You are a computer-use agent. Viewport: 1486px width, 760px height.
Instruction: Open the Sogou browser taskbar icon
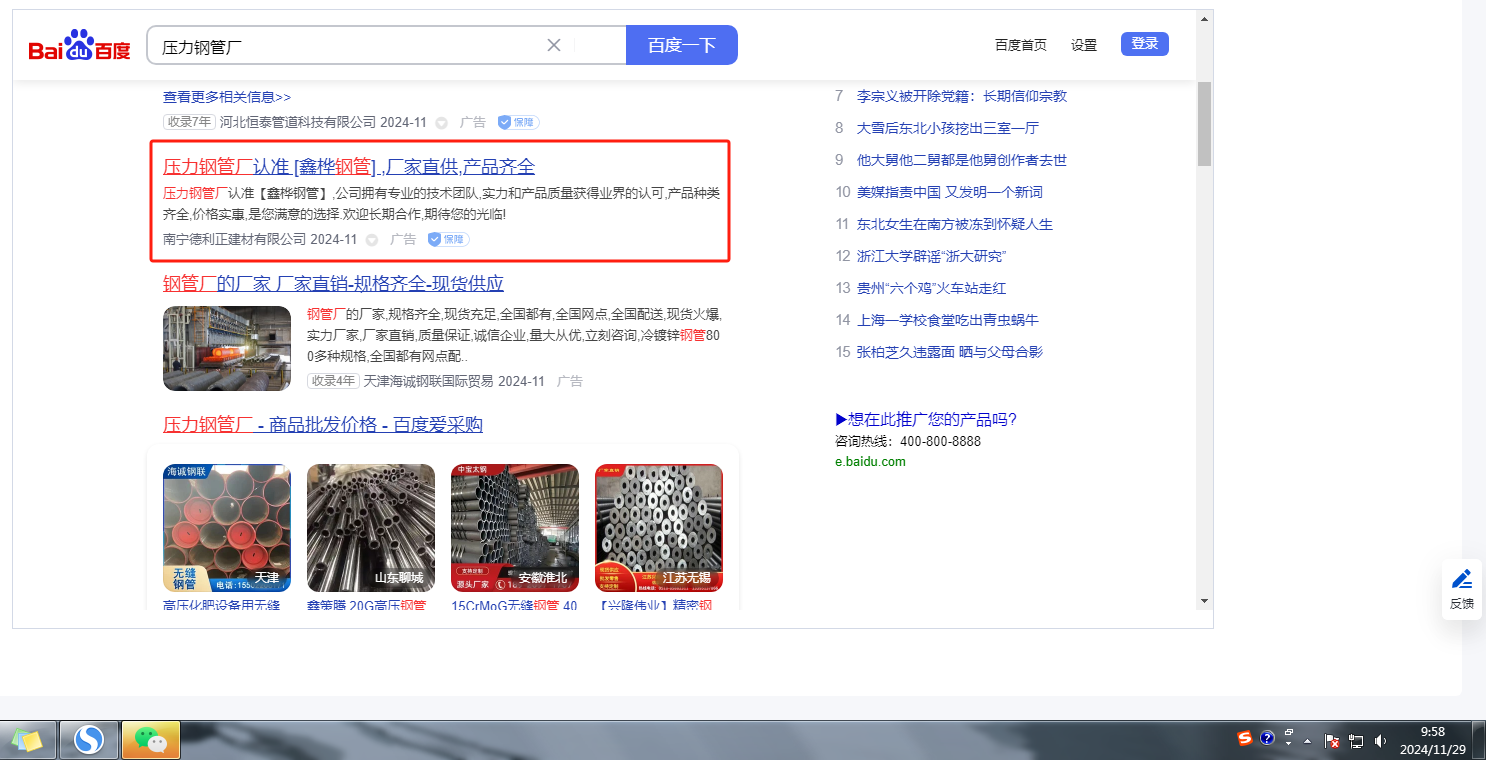click(x=89, y=740)
